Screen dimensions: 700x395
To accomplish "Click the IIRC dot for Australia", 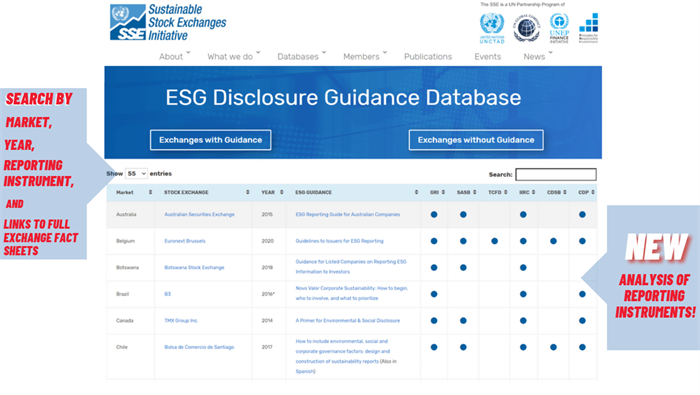I will [x=523, y=215].
